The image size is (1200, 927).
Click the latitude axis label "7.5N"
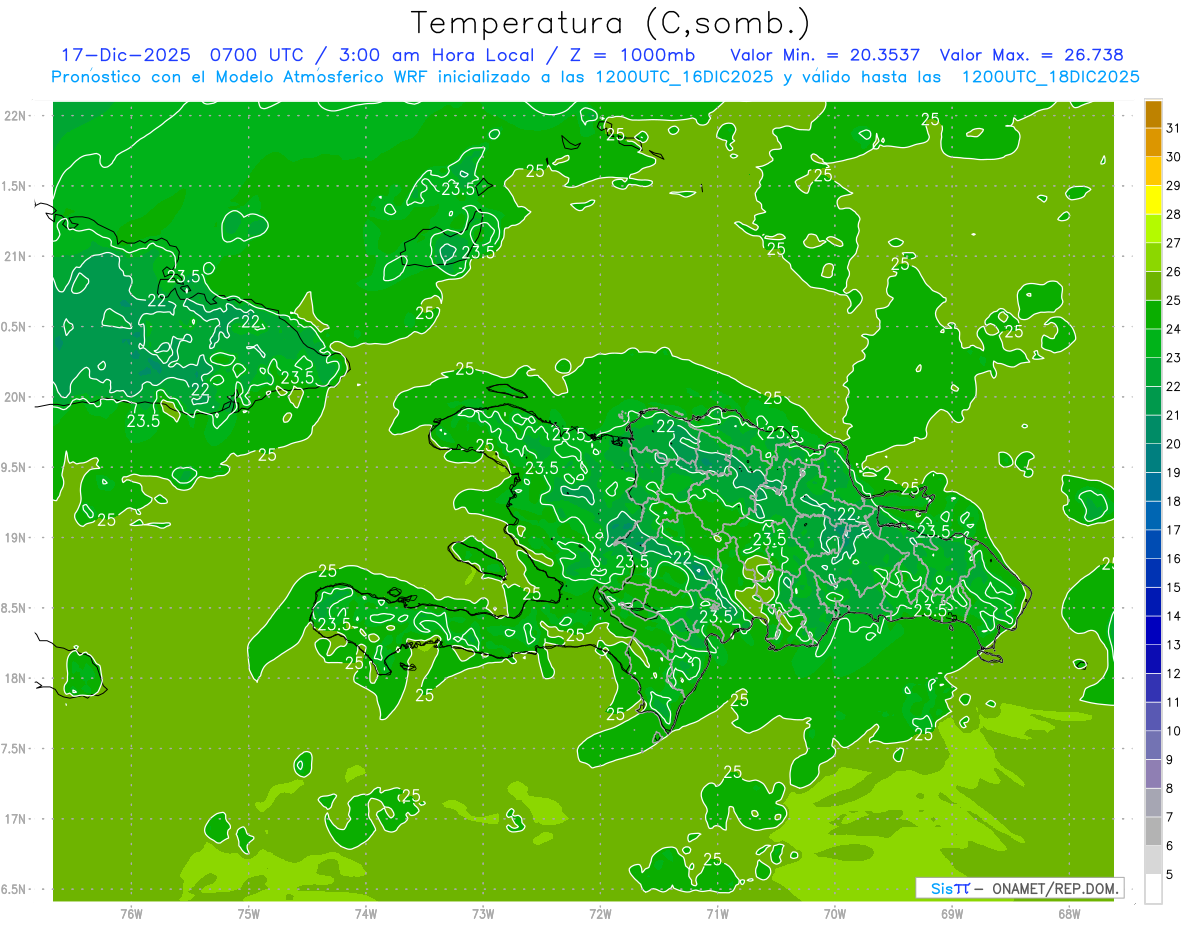coord(14,749)
